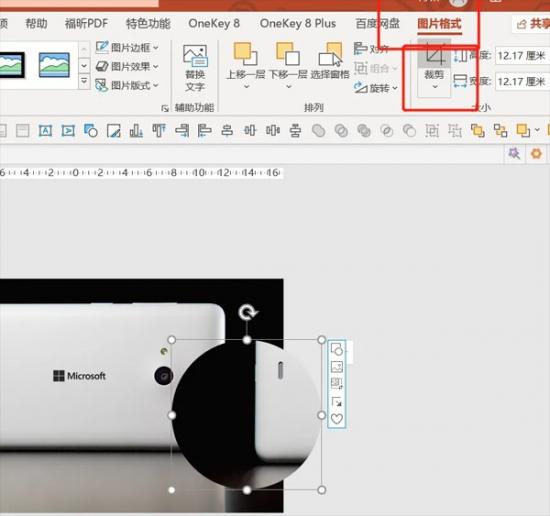550x516 pixels.
Task: Click the align right toolbar icon
Action: (182, 131)
